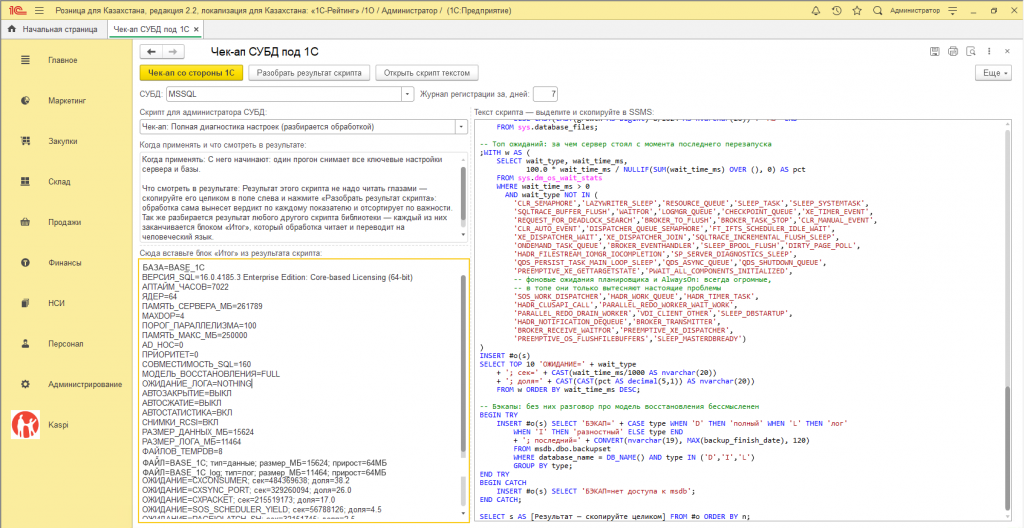Click the Начальная страница home icon

[12, 29]
